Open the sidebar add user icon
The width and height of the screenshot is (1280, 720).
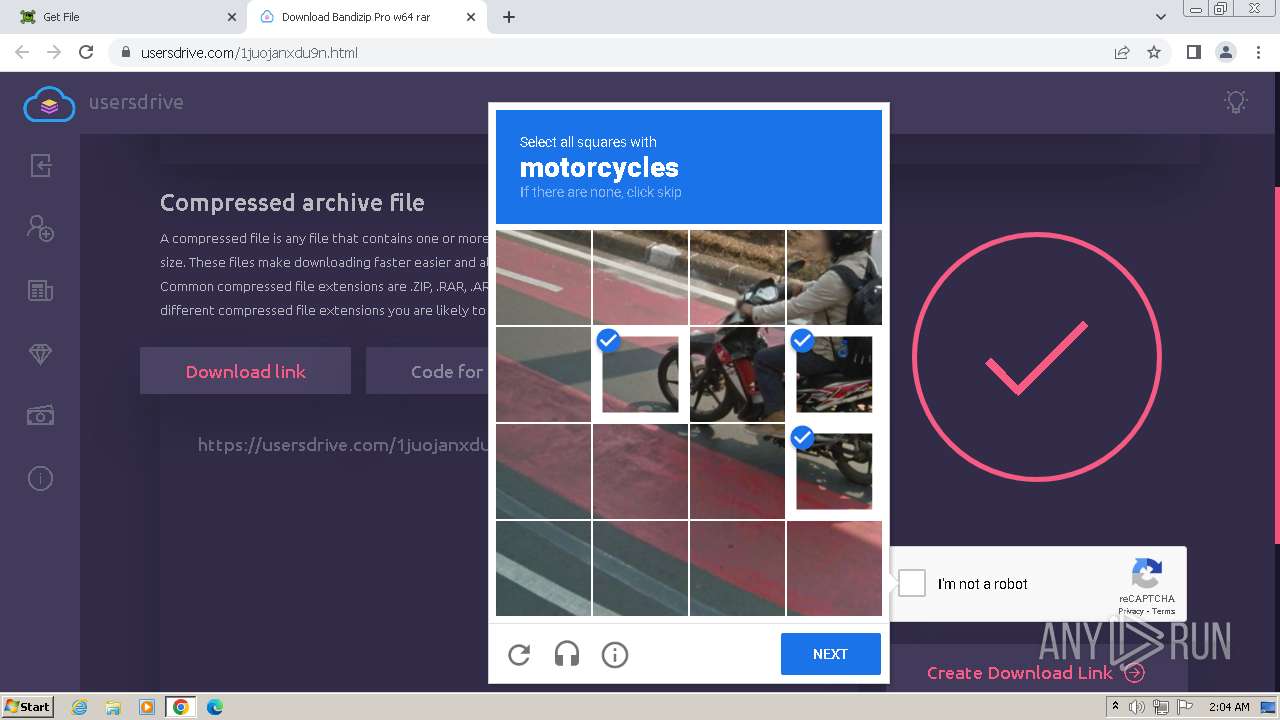[x=40, y=228]
